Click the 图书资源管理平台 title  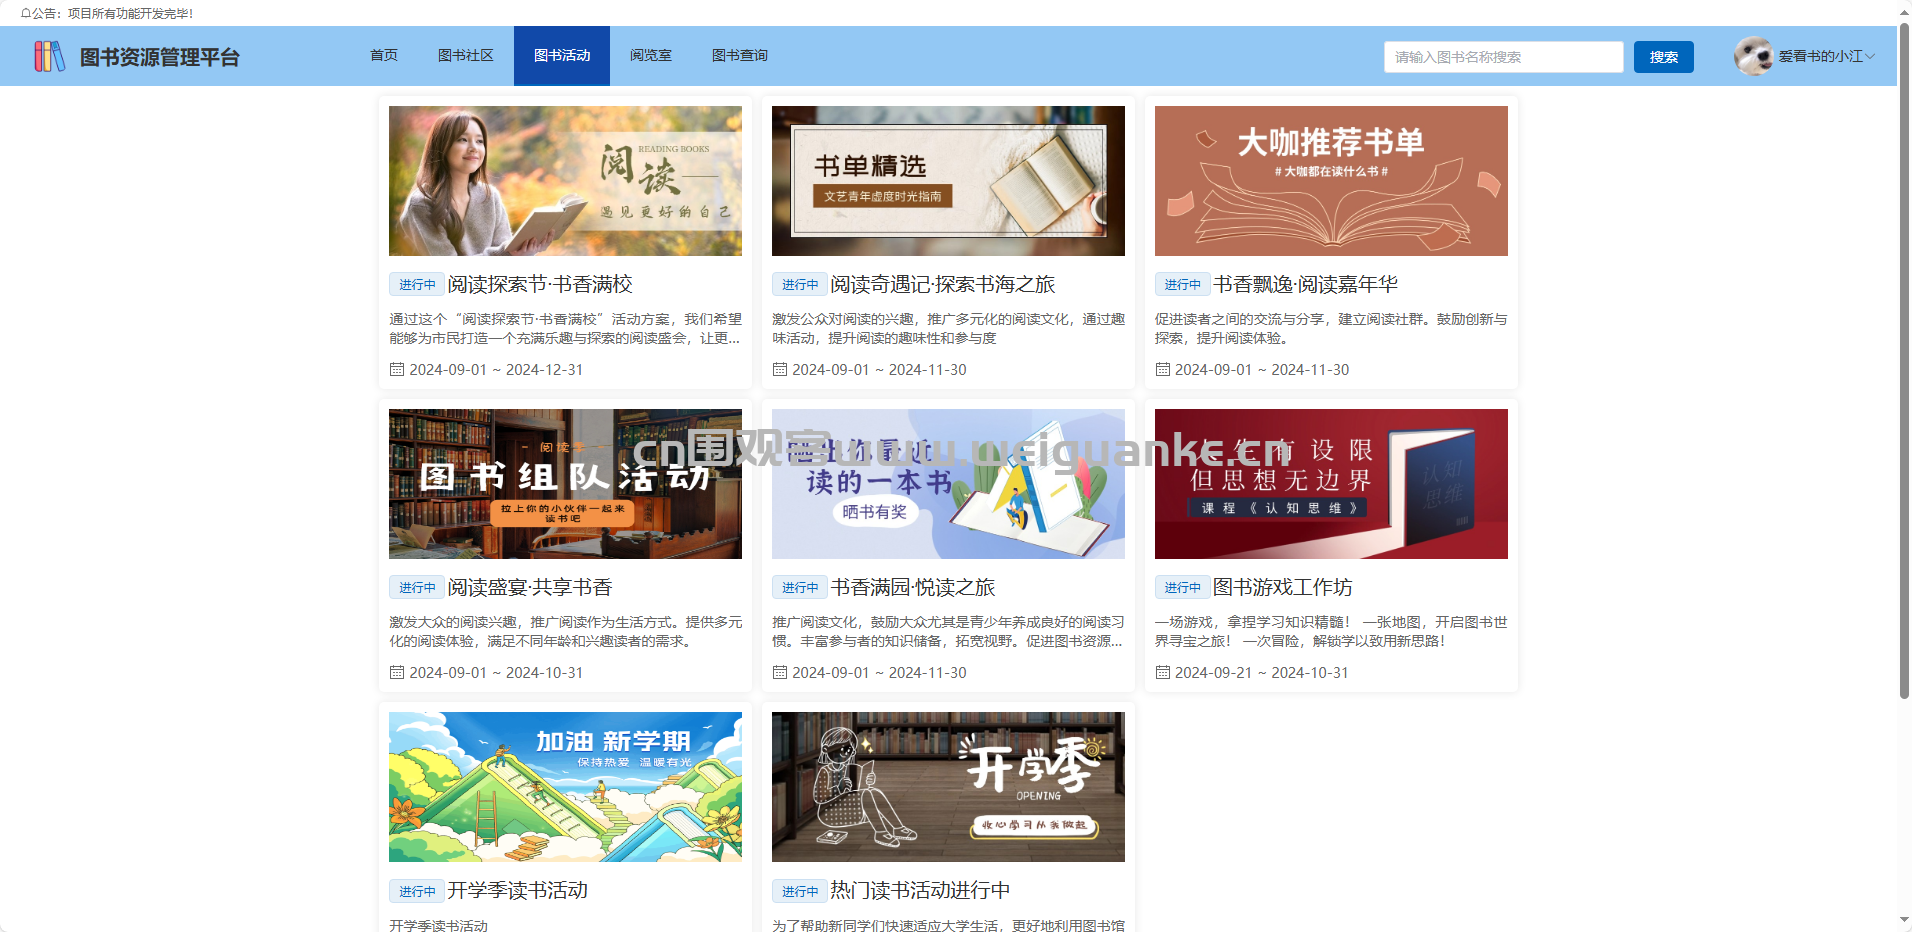pos(160,57)
